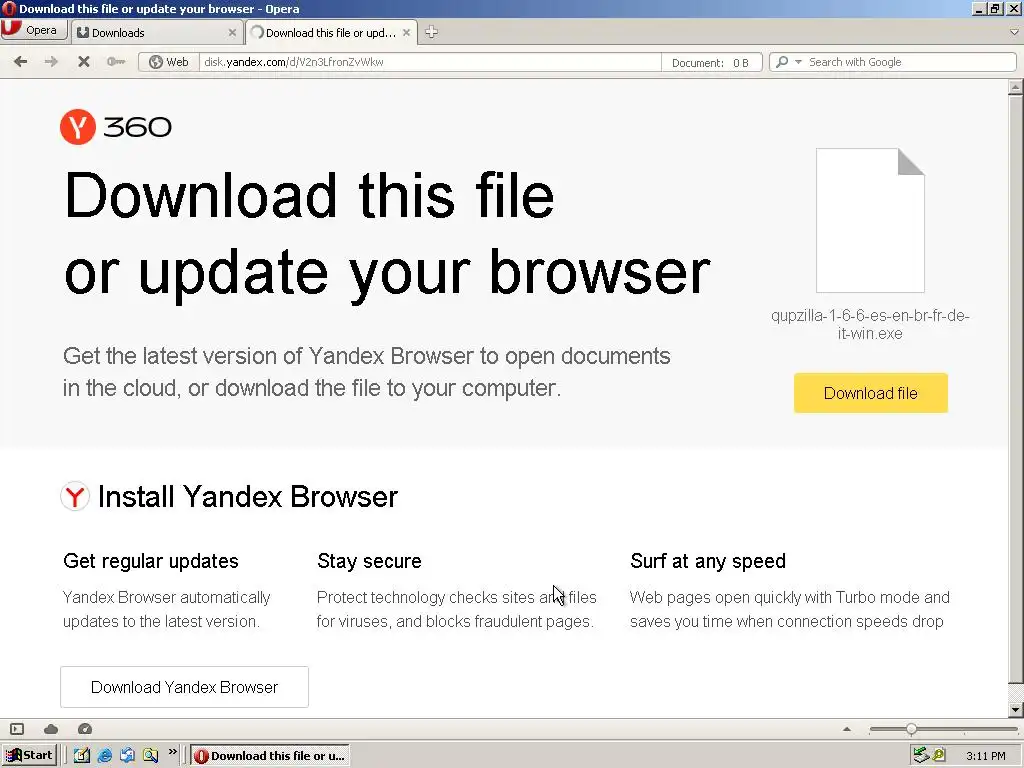Viewport: 1024px width, 768px height.
Task: Click the Web site info badge
Action: pos(168,62)
